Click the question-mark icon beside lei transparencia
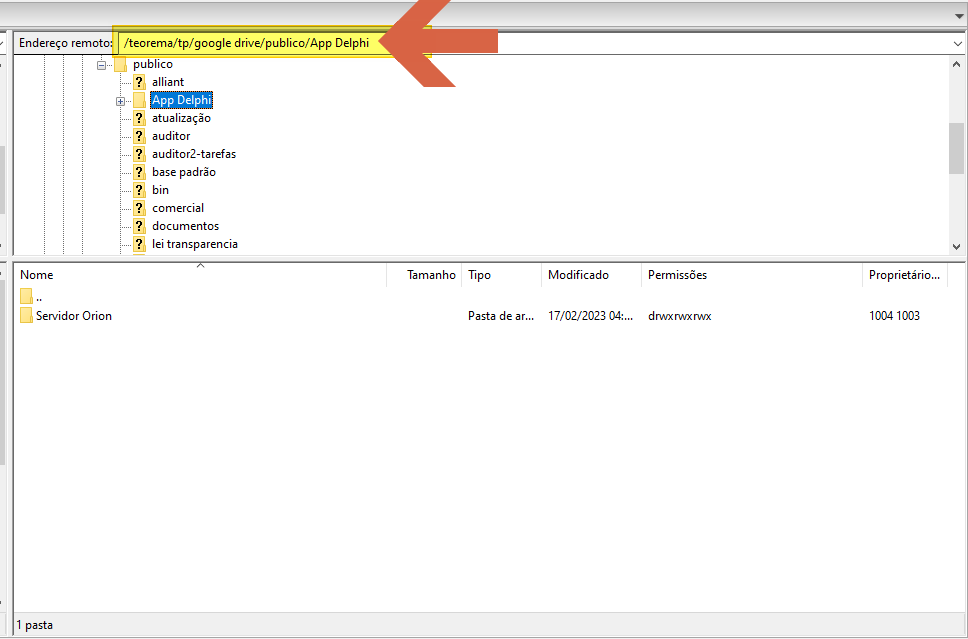This screenshot has width=968, height=639. (140, 244)
